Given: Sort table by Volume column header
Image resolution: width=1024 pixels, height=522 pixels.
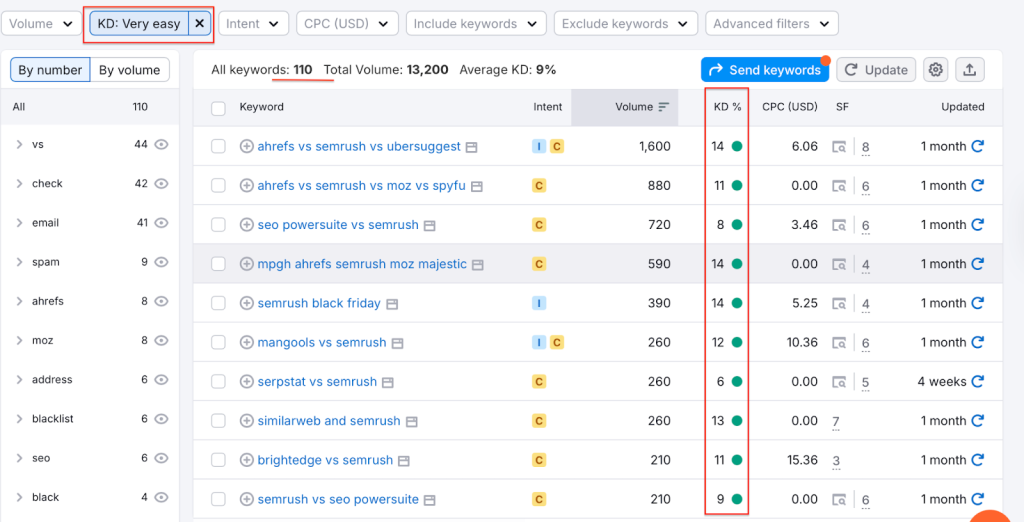Looking at the screenshot, I should 634,107.
